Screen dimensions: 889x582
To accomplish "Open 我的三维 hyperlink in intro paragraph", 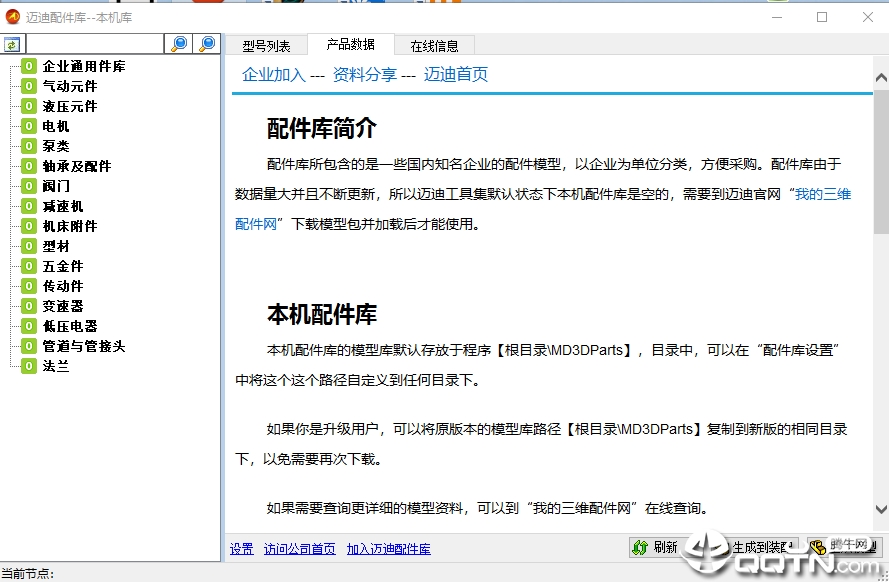I will (x=823, y=194).
